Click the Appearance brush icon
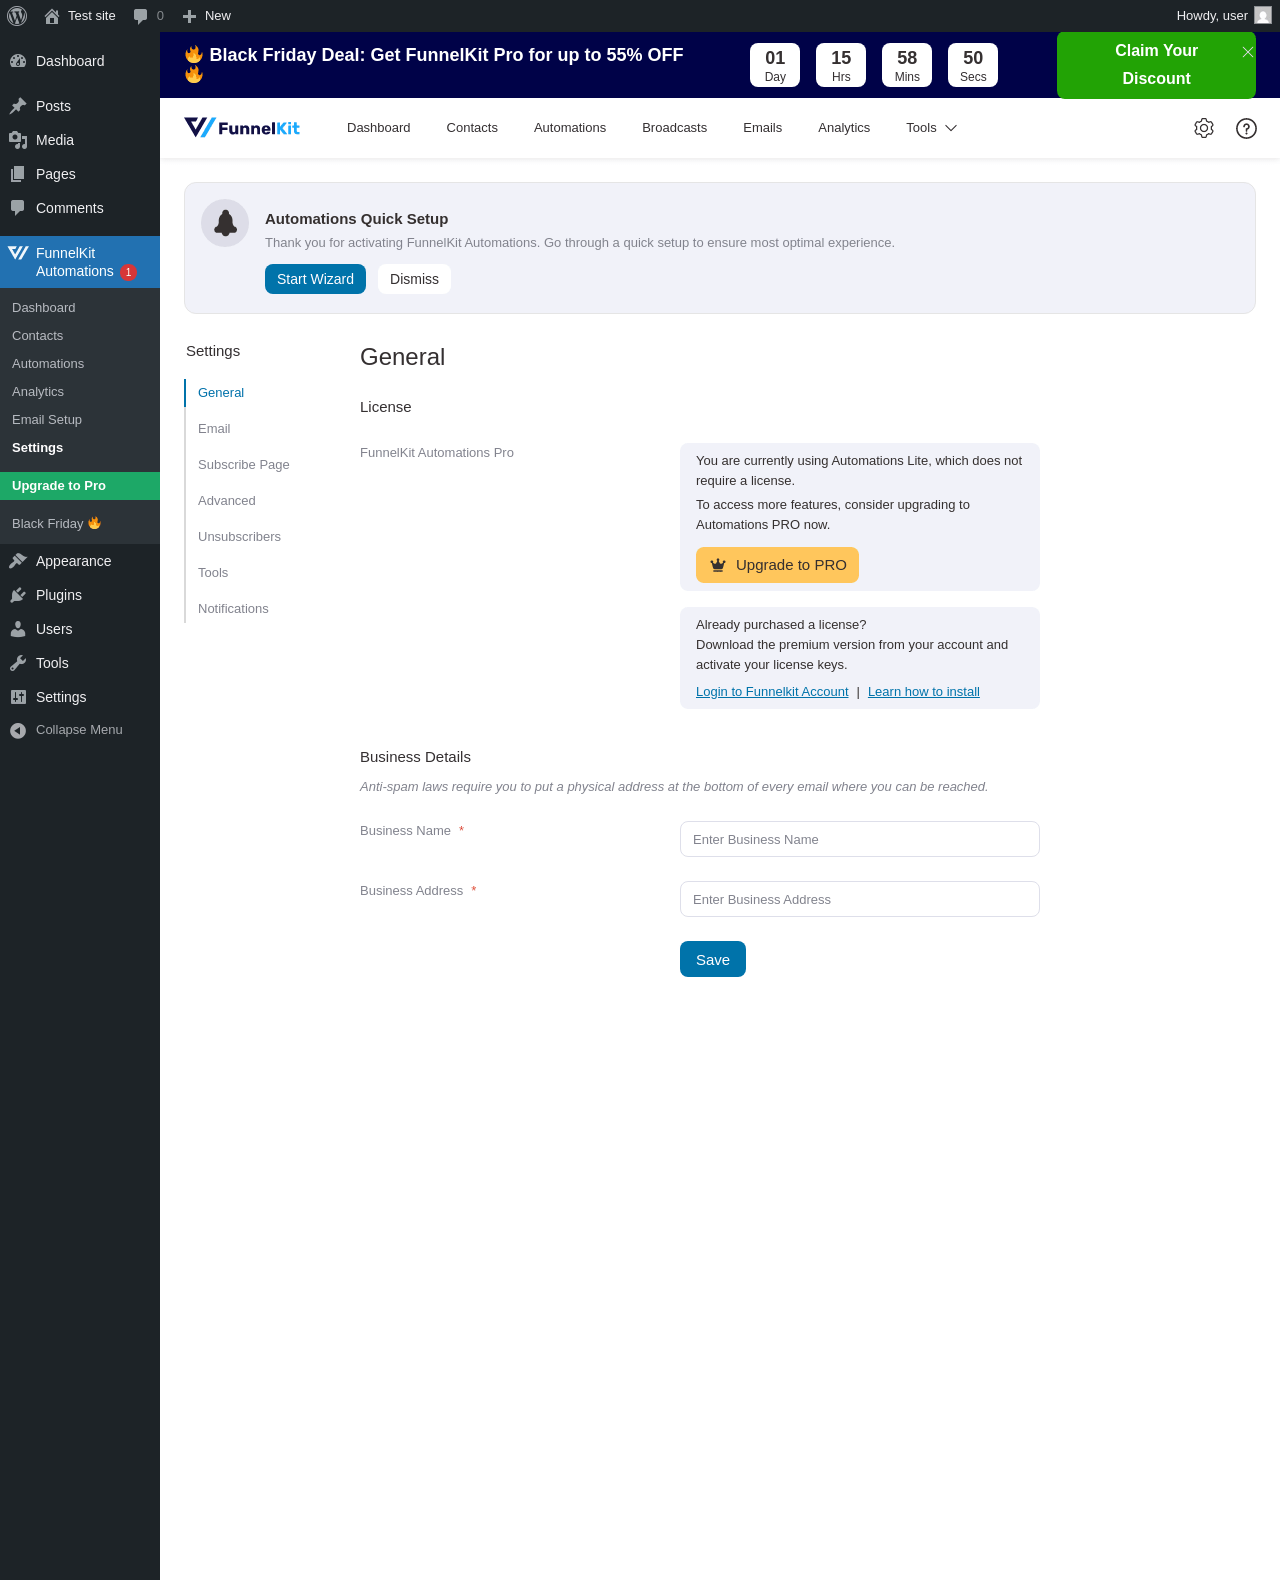Screen dimensions: 1280x1580 point(18,561)
